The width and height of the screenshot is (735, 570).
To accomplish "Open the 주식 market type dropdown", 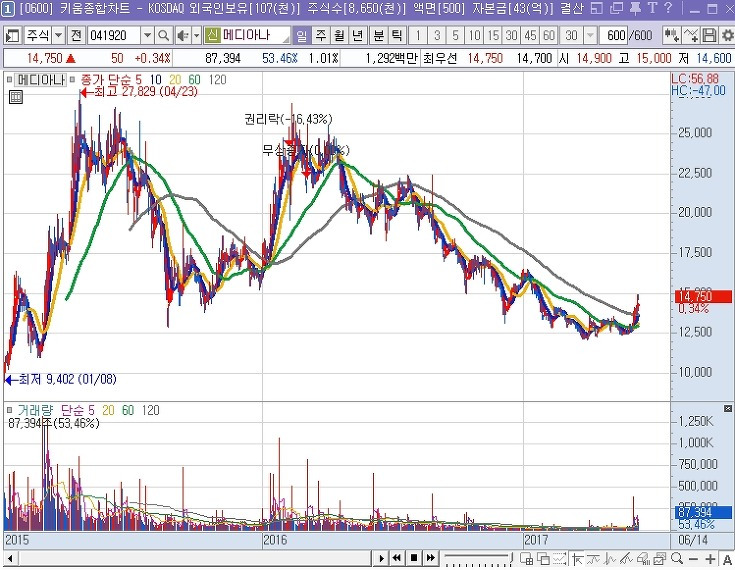I will (x=59, y=35).
